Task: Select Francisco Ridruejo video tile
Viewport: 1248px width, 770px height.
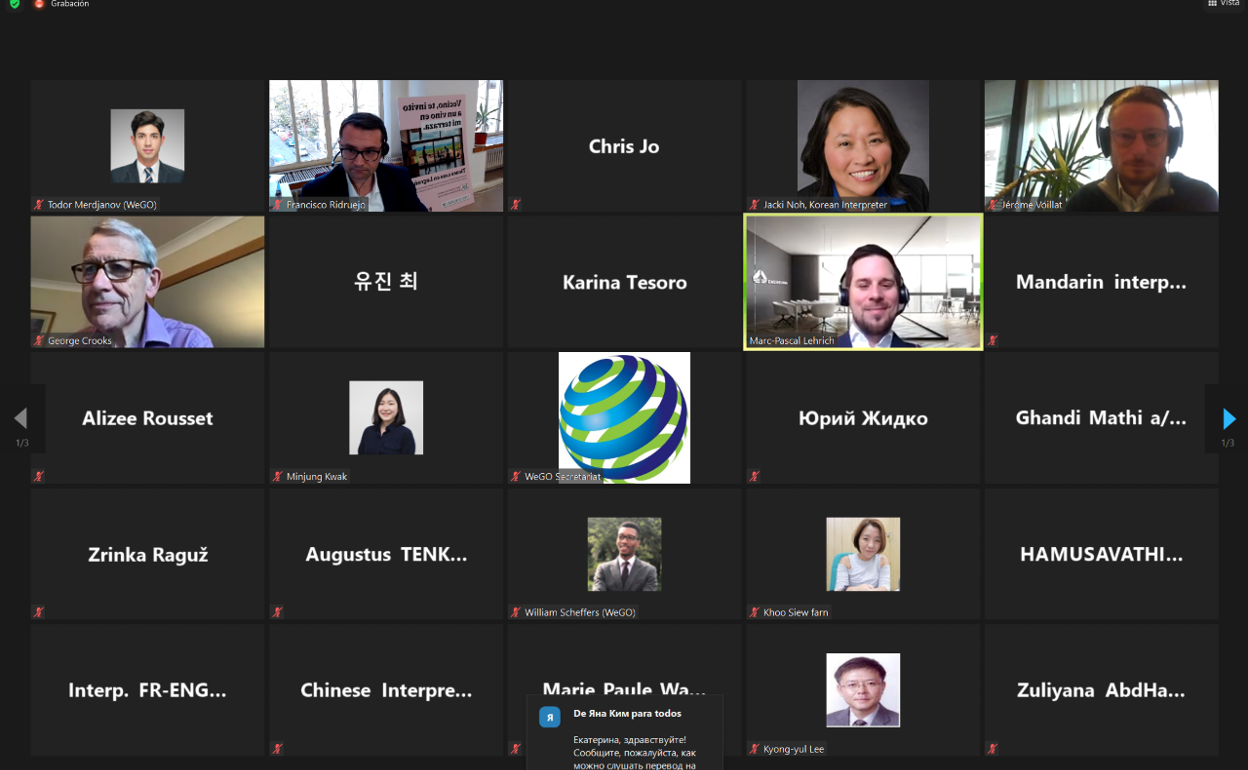Action: click(386, 146)
